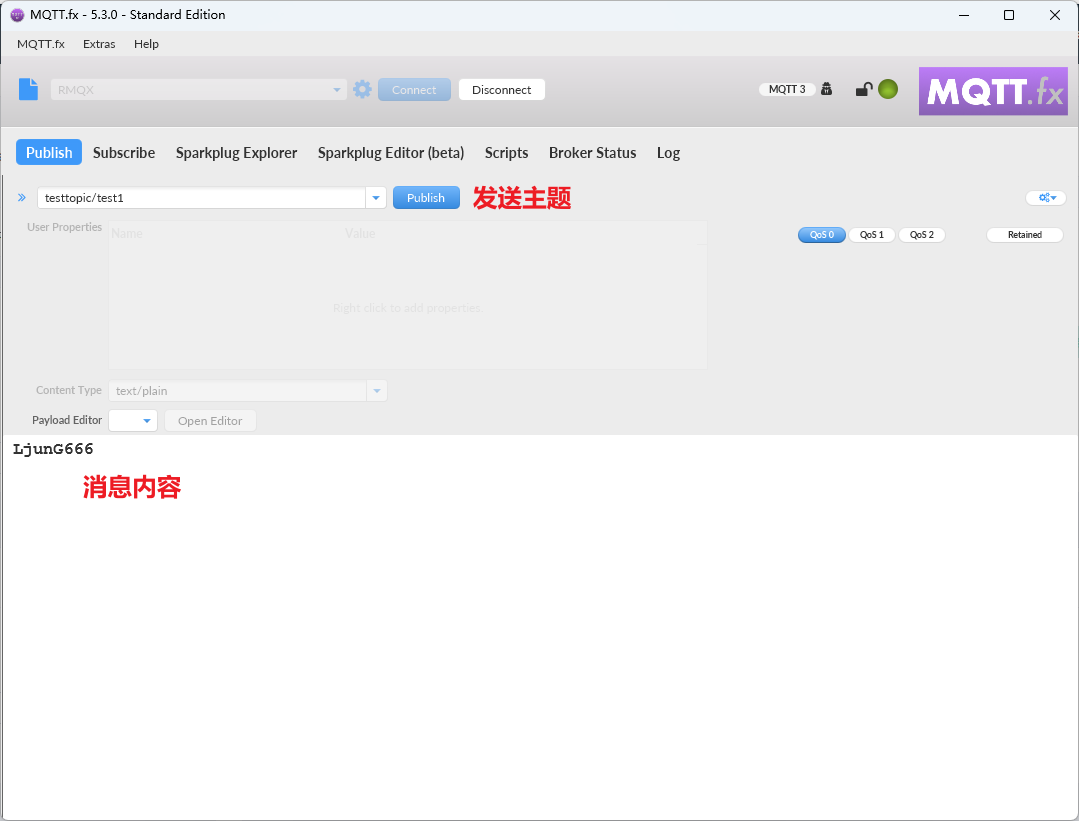This screenshot has width=1079, height=821.
Task: Click the Open Editor button
Action: pyautogui.click(x=210, y=420)
